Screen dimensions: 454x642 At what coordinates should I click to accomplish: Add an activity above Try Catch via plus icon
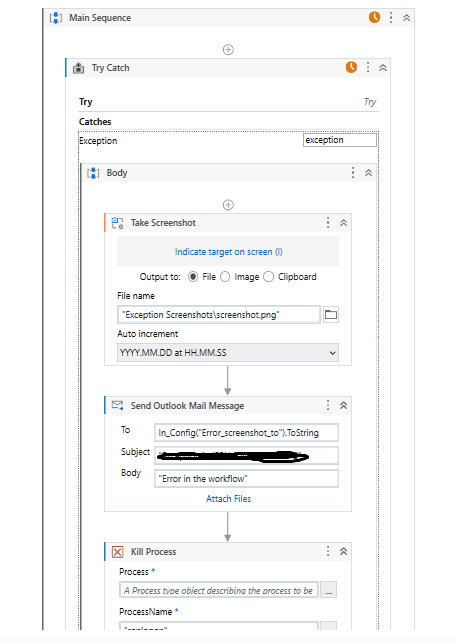coord(228,50)
